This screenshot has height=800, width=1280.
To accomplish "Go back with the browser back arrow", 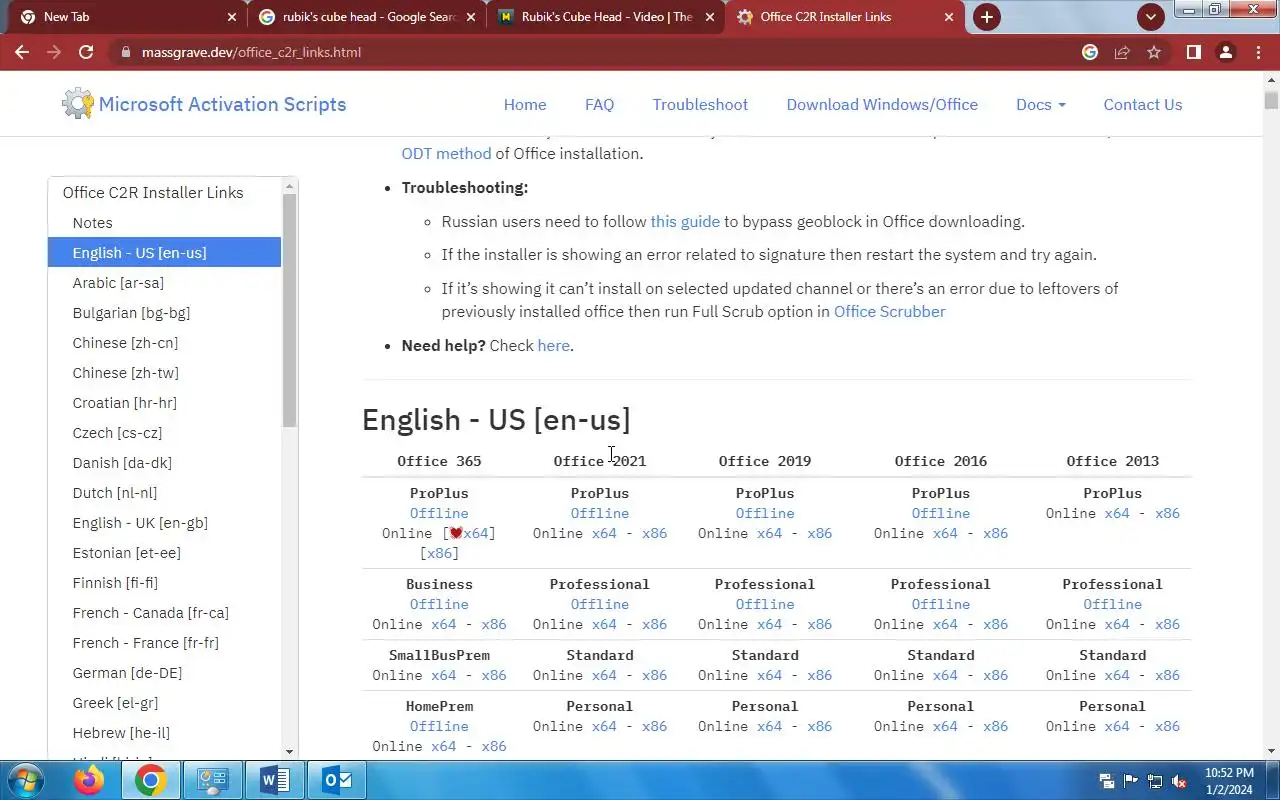I will [x=22, y=52].
